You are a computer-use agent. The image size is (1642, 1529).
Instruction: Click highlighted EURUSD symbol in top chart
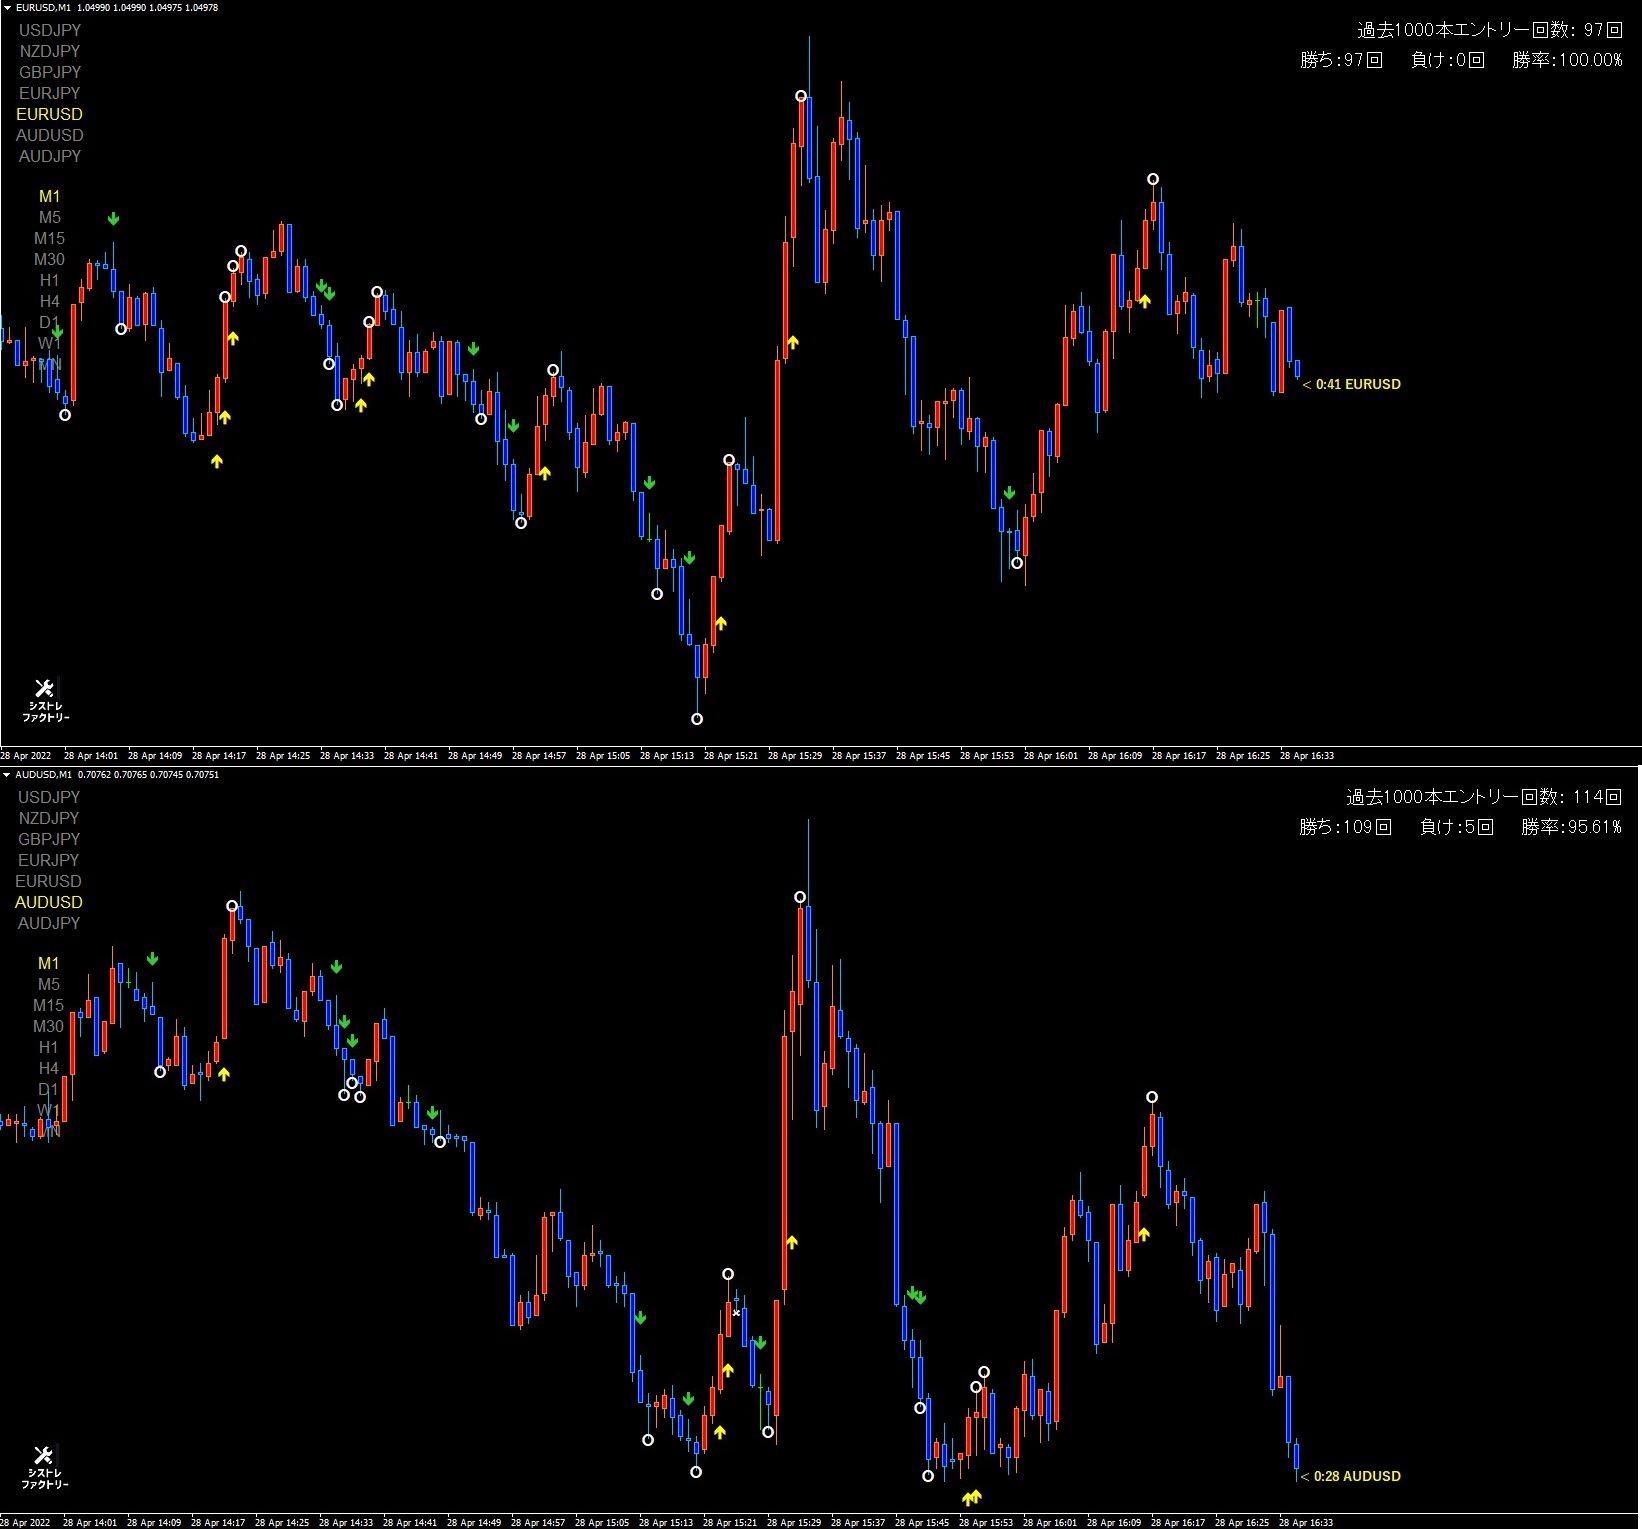49,114
